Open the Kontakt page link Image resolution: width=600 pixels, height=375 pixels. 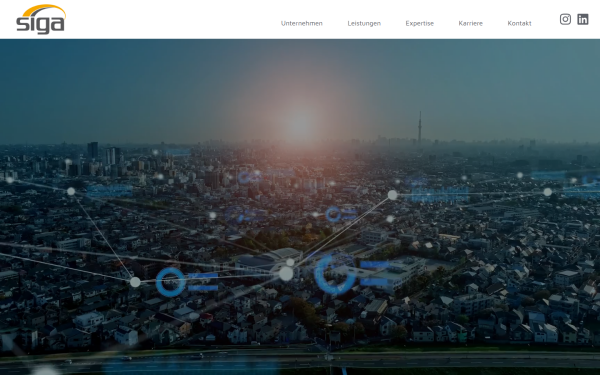519,23
